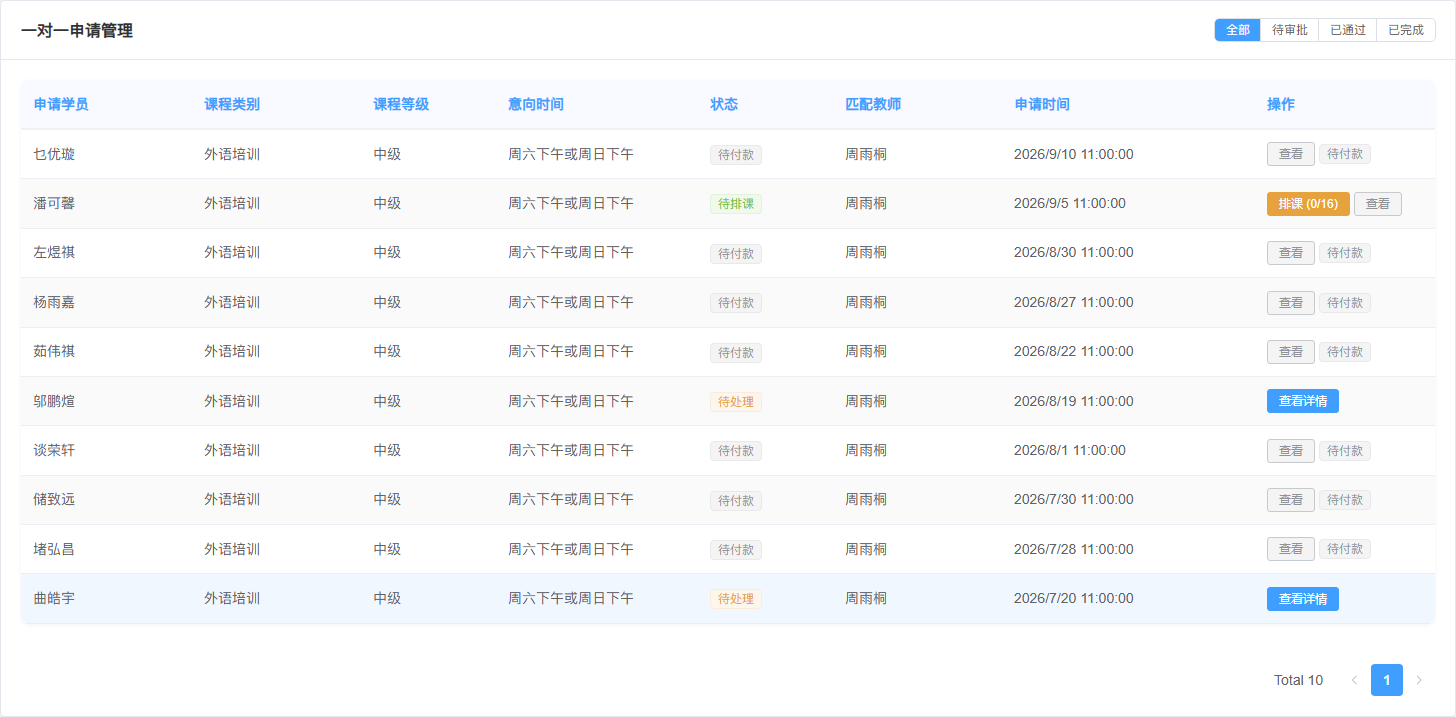This screenshot has height=717, width=1456.
Task: Switch to the 已完成 filter tab
Action: pos(1406,30)
